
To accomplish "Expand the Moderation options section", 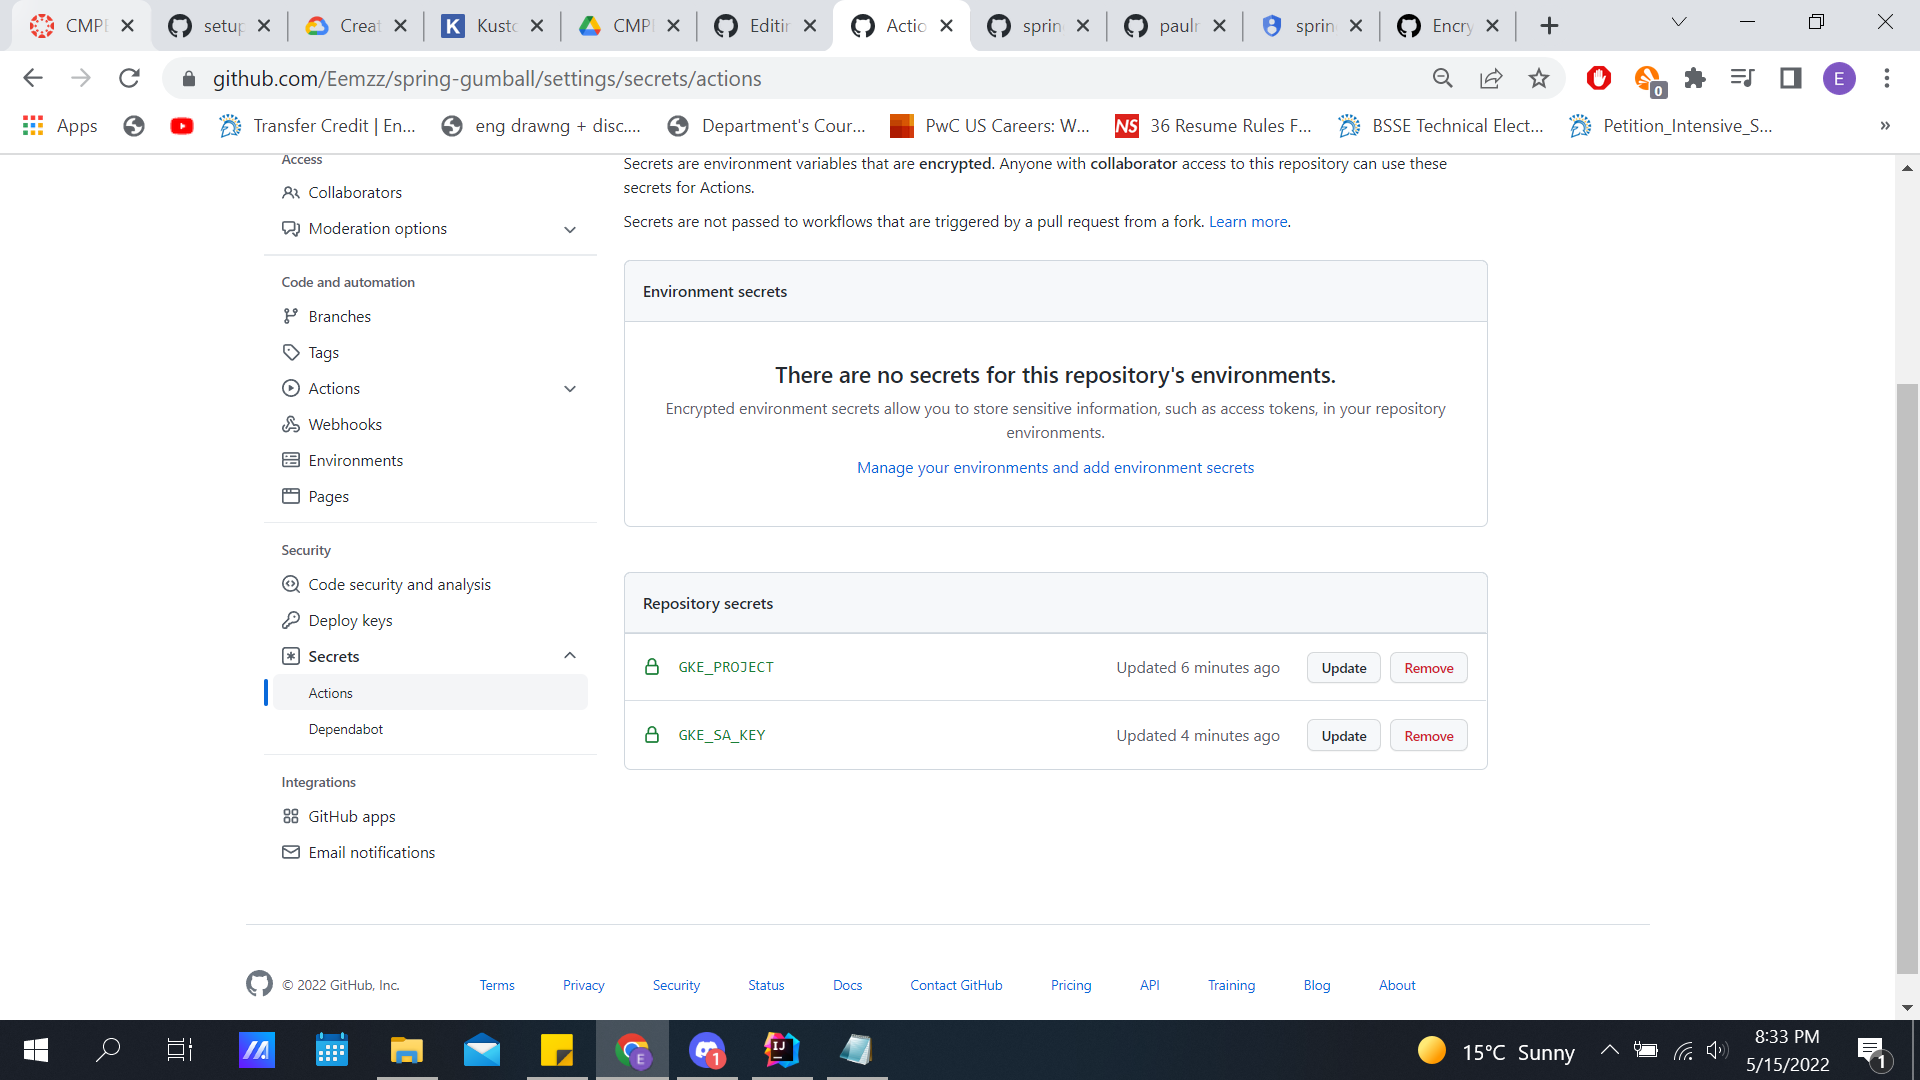I will point(570,229).
